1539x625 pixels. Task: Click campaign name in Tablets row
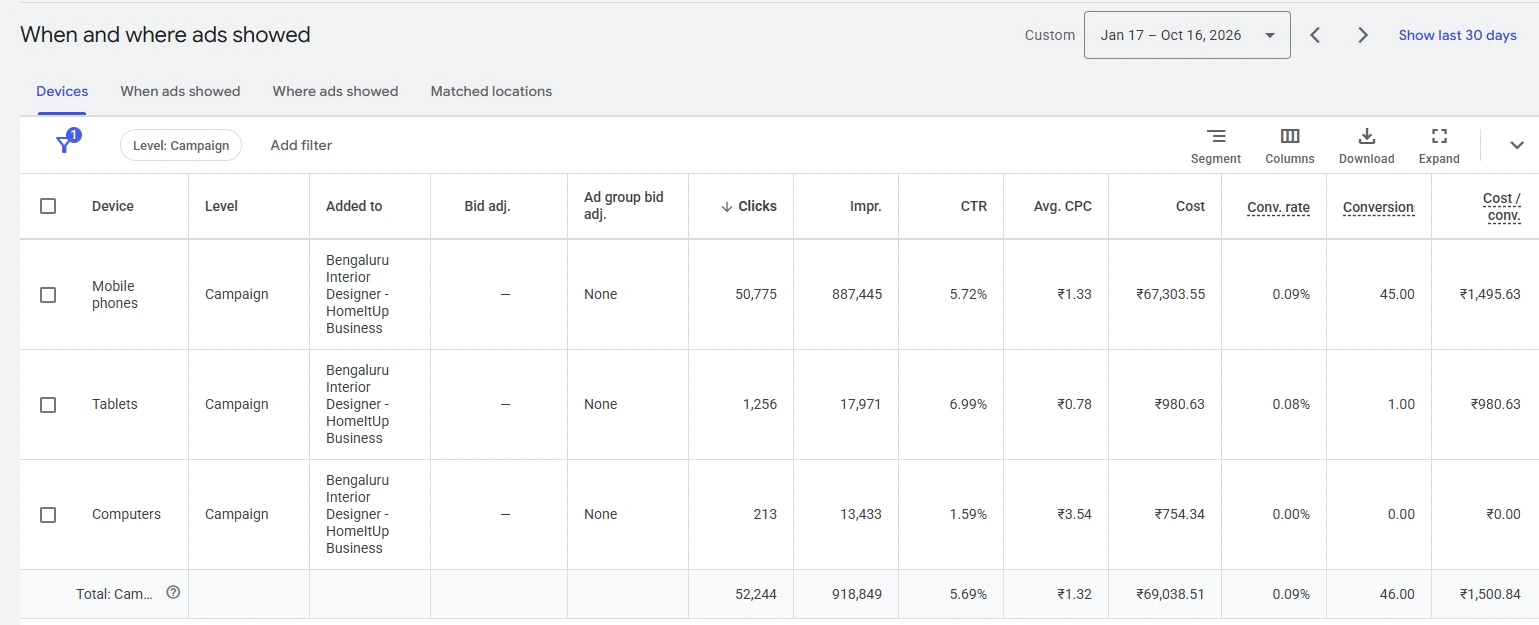pos(358,404)
